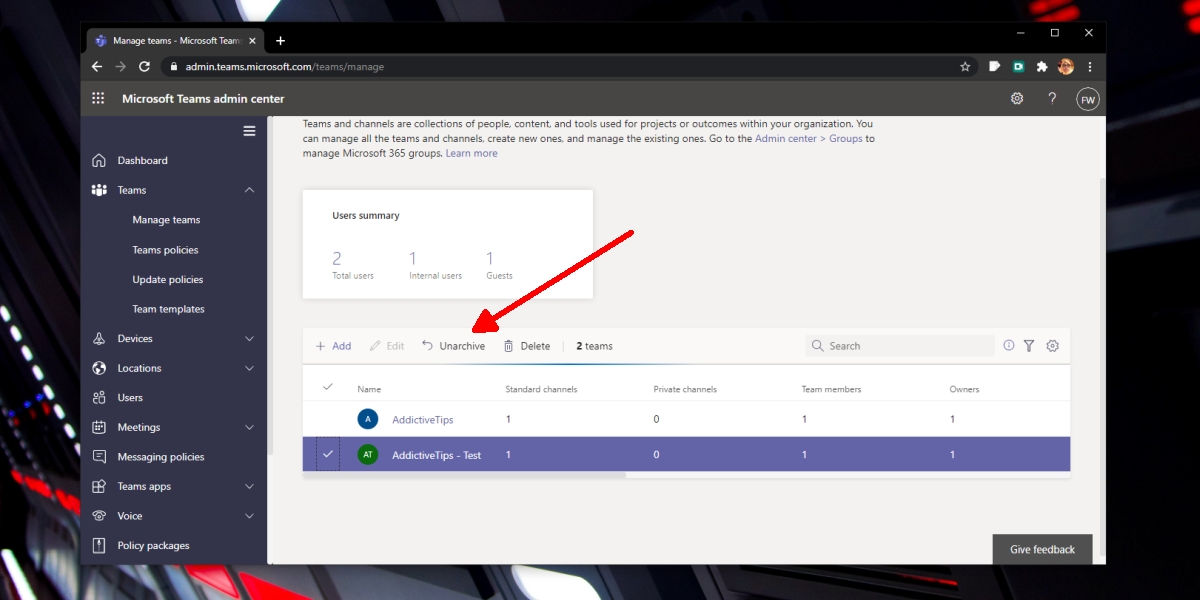Open the Admin center > Groups link
This screenshot has width=1200, height=600.
click(809, 139)
